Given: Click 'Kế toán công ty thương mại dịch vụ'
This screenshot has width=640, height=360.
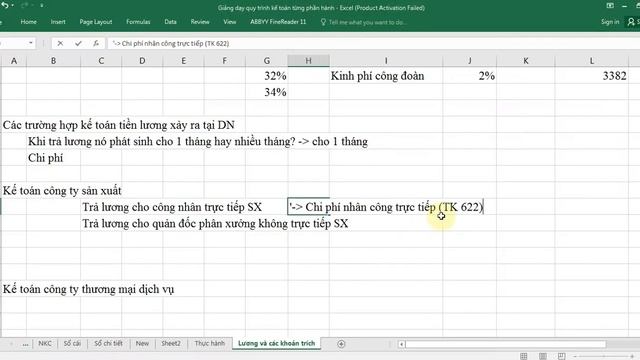Looking at the screenshot, I should coord(88,289).
